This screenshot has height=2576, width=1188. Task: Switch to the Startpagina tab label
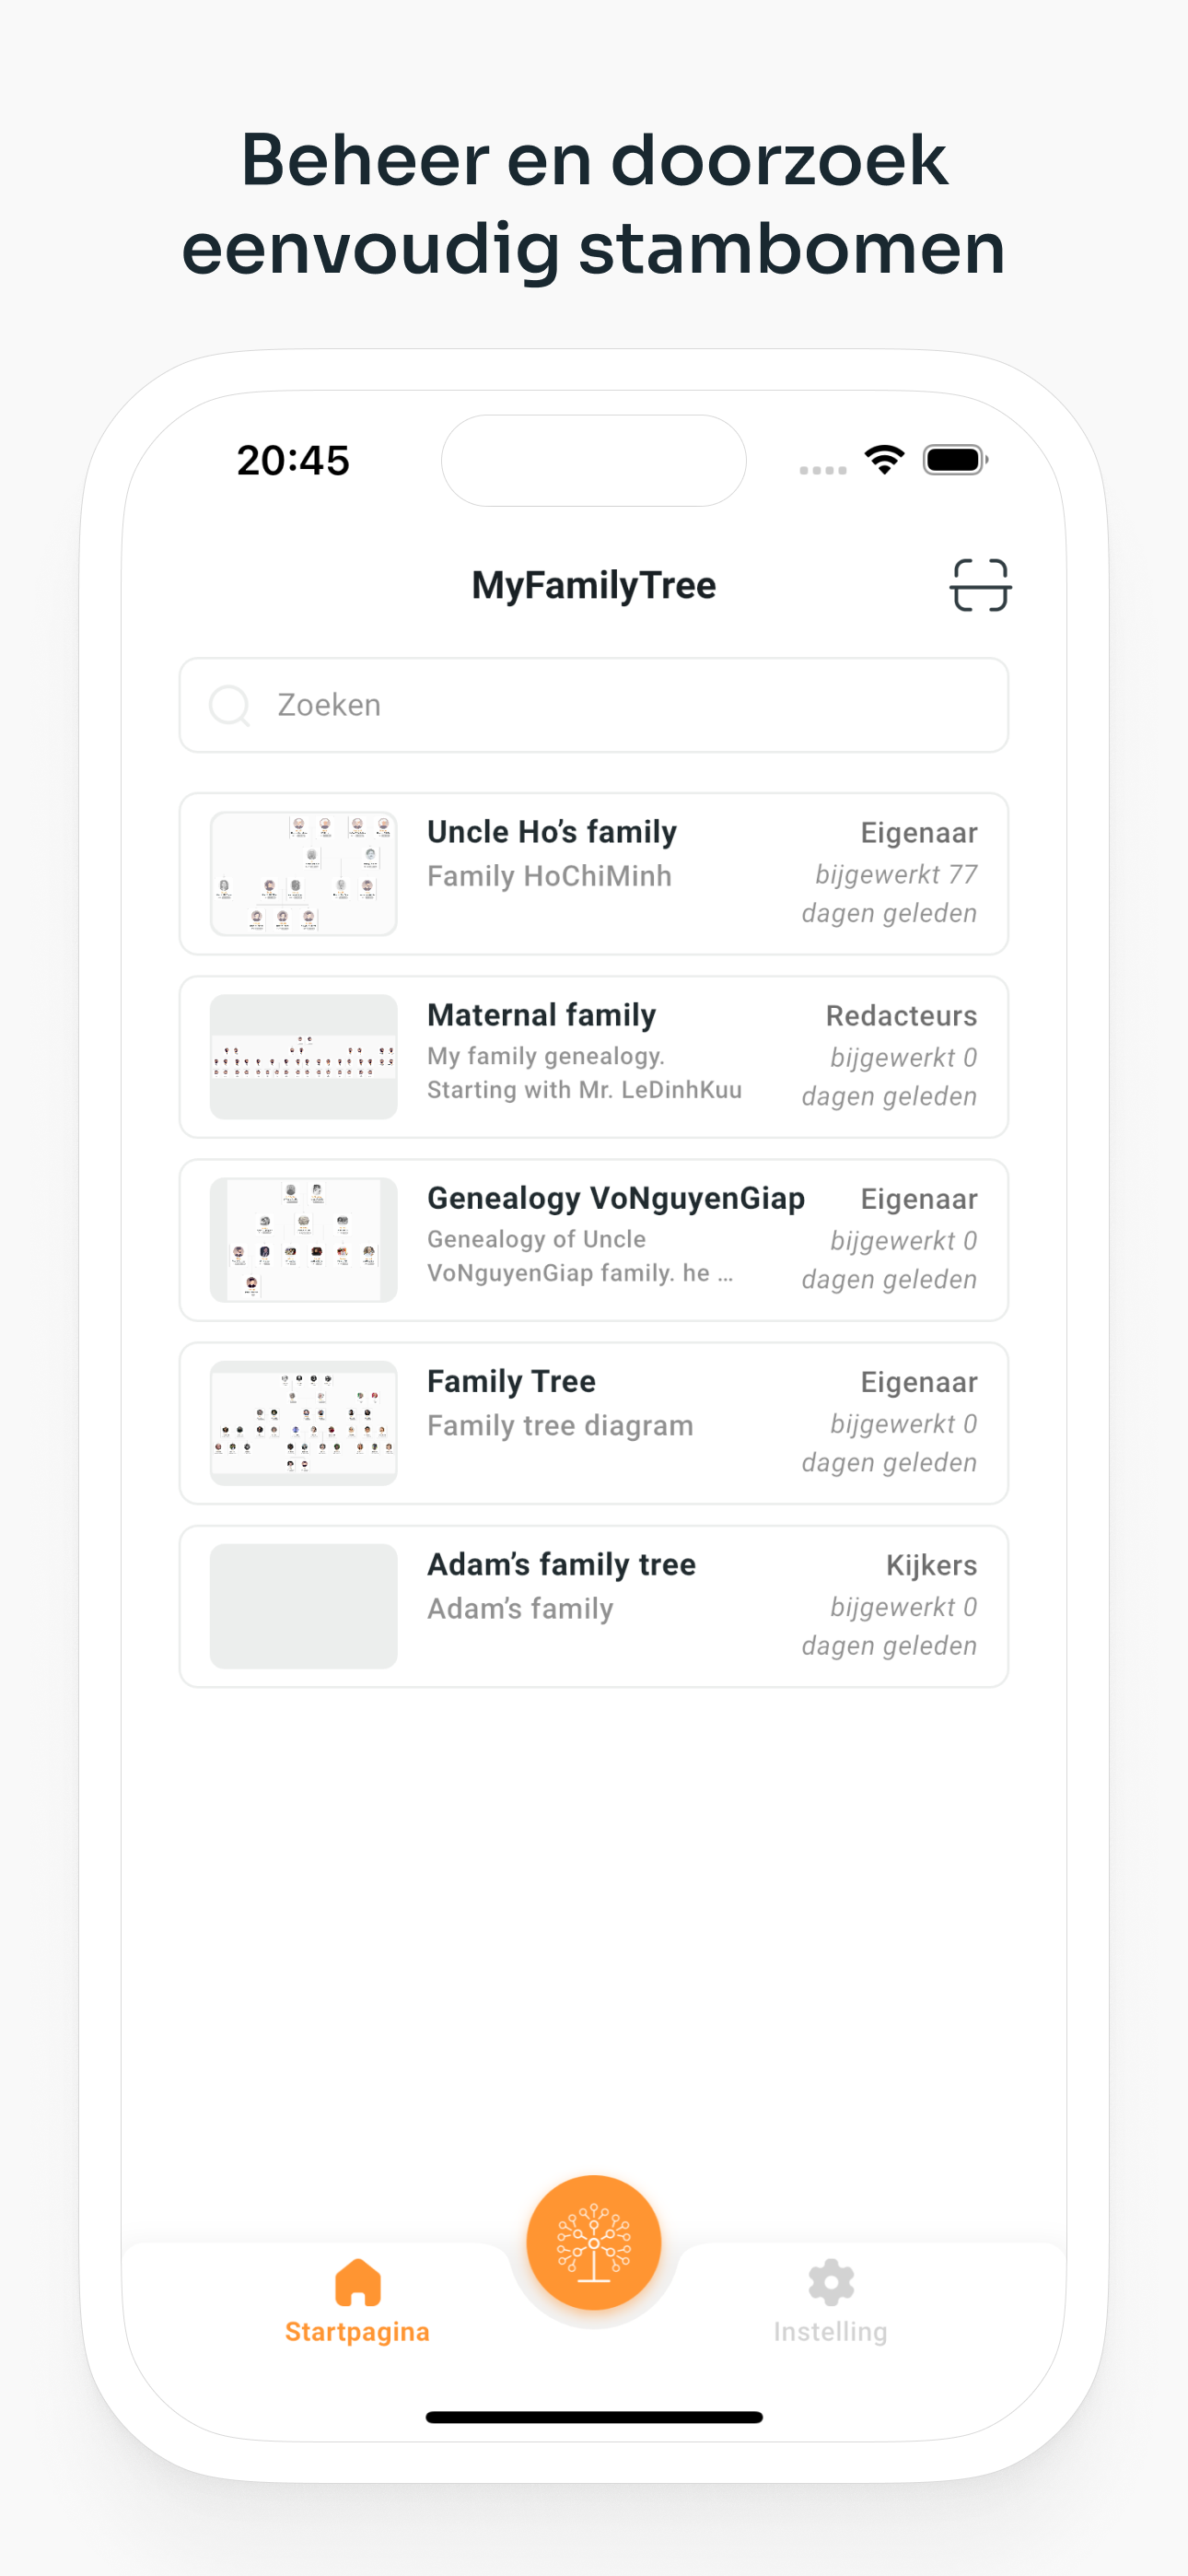357,2332
